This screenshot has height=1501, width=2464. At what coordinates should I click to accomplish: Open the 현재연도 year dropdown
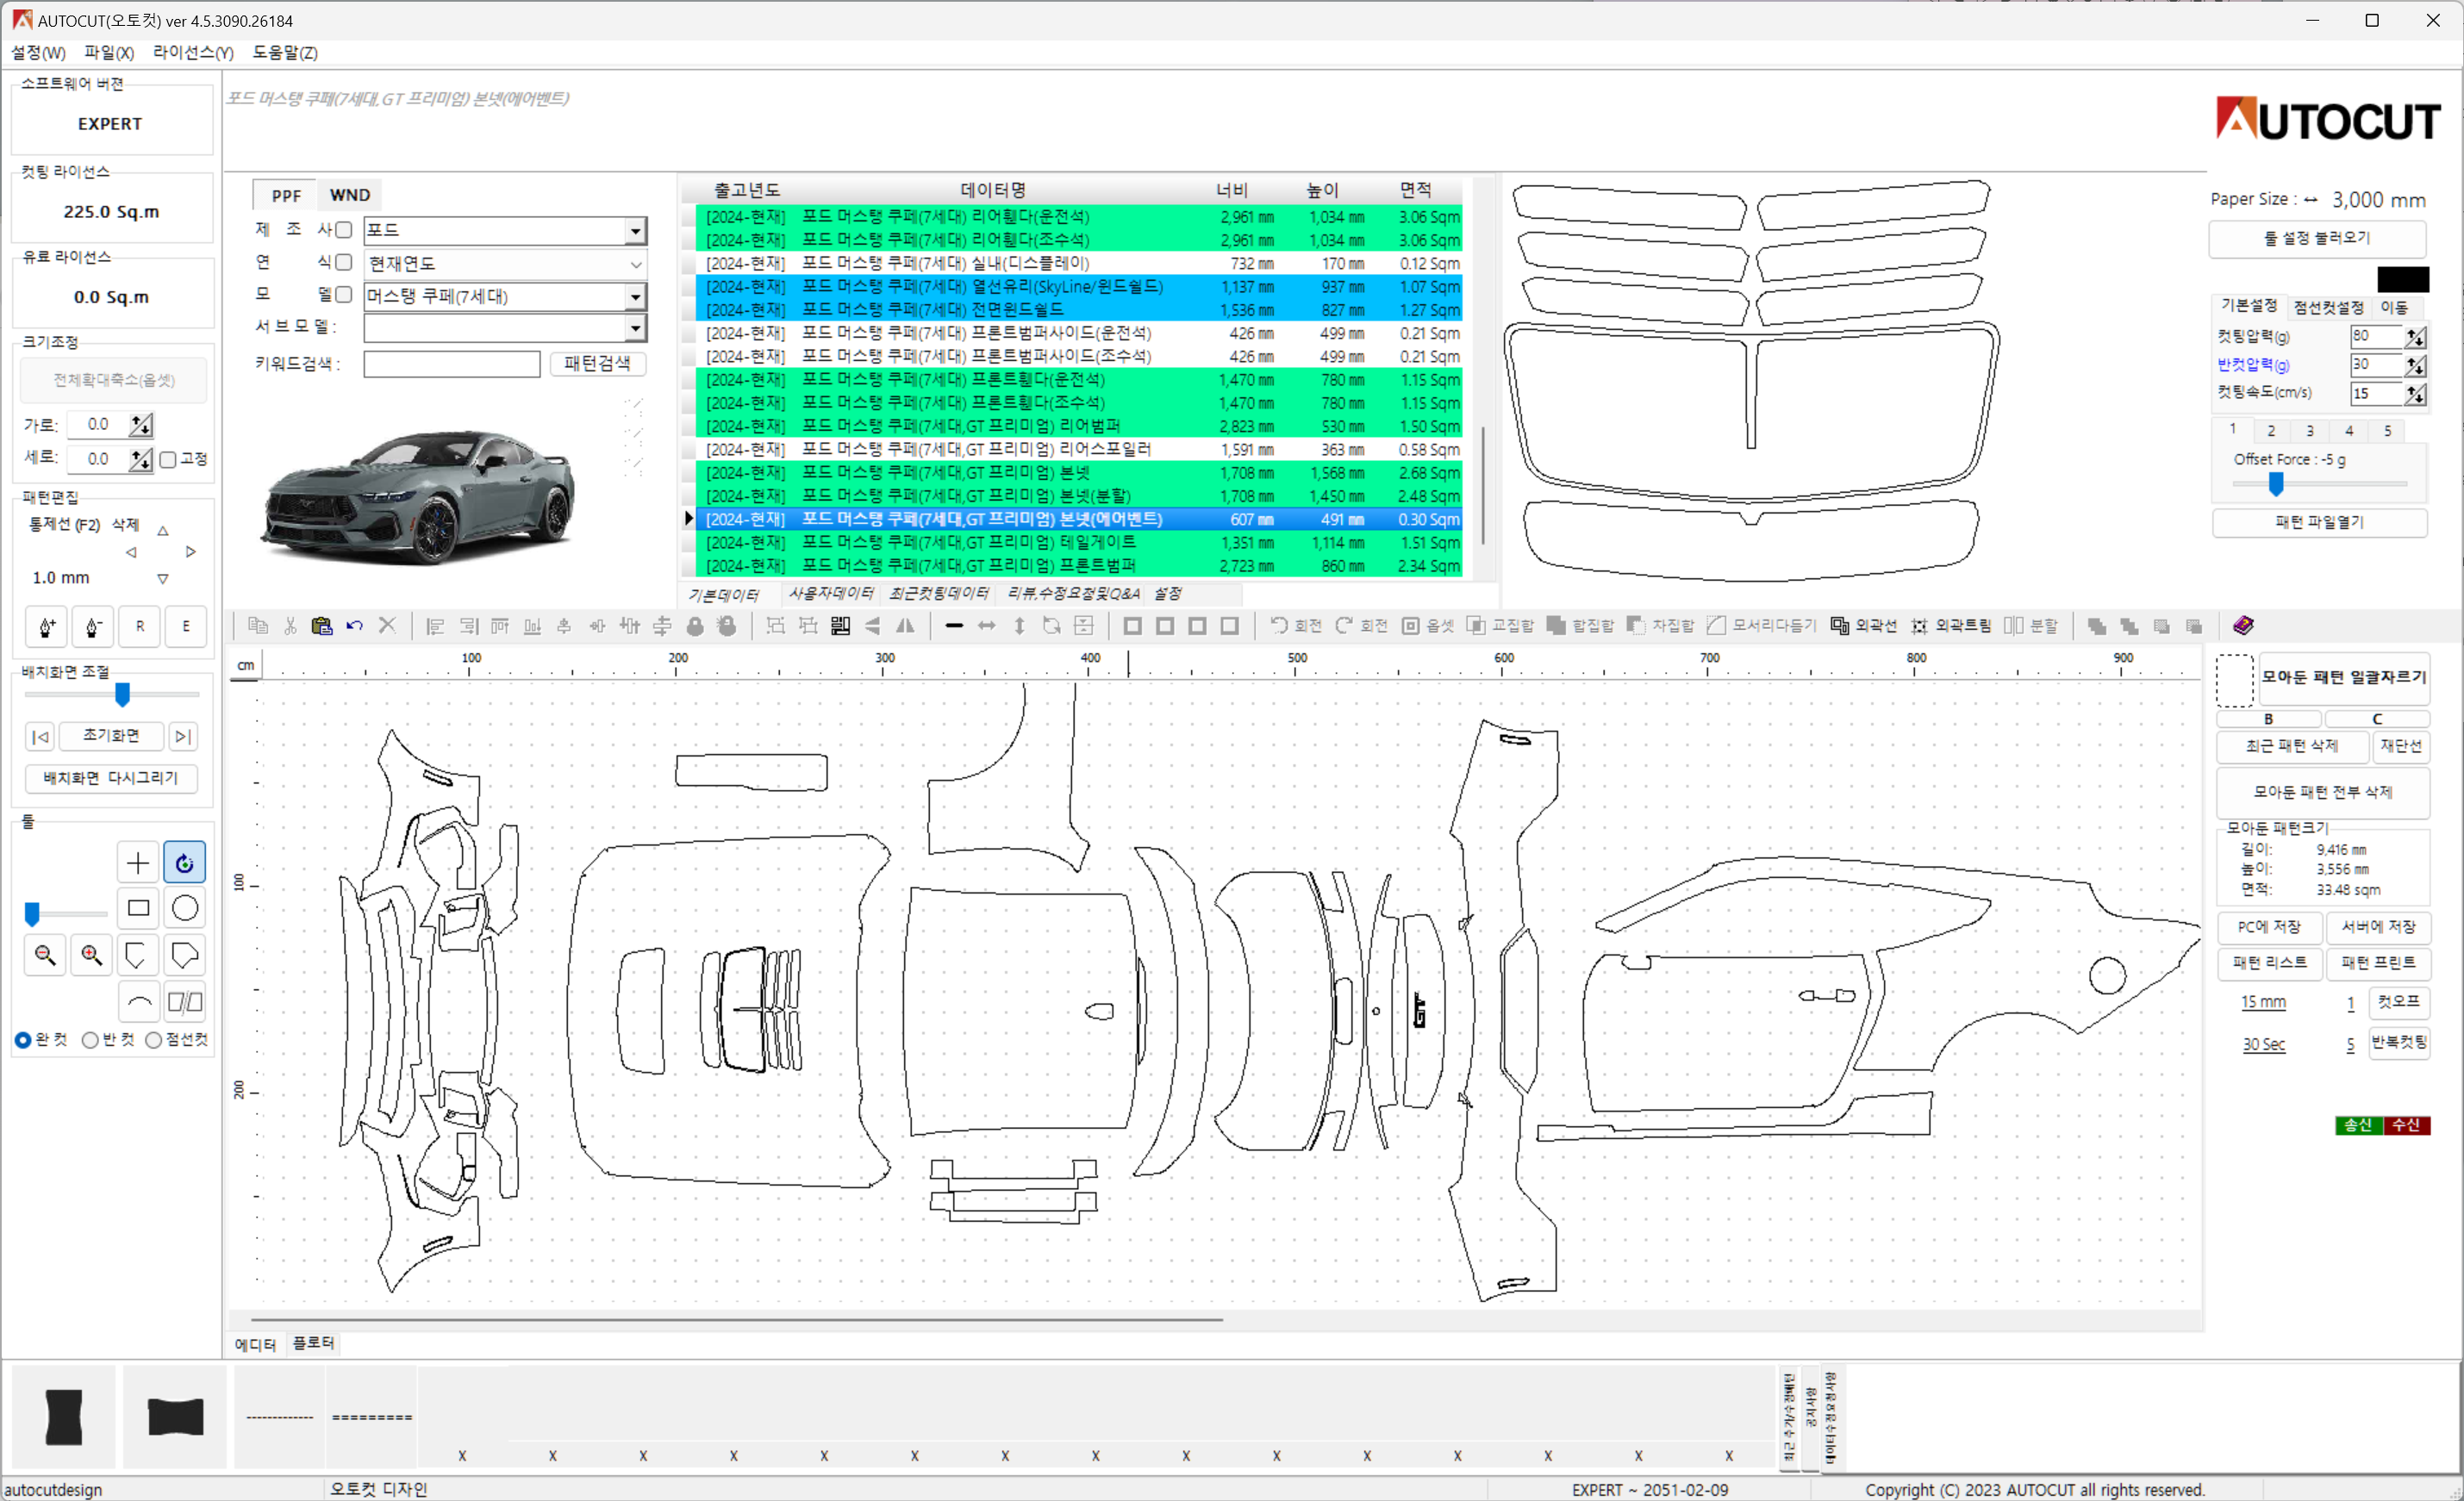505,264
